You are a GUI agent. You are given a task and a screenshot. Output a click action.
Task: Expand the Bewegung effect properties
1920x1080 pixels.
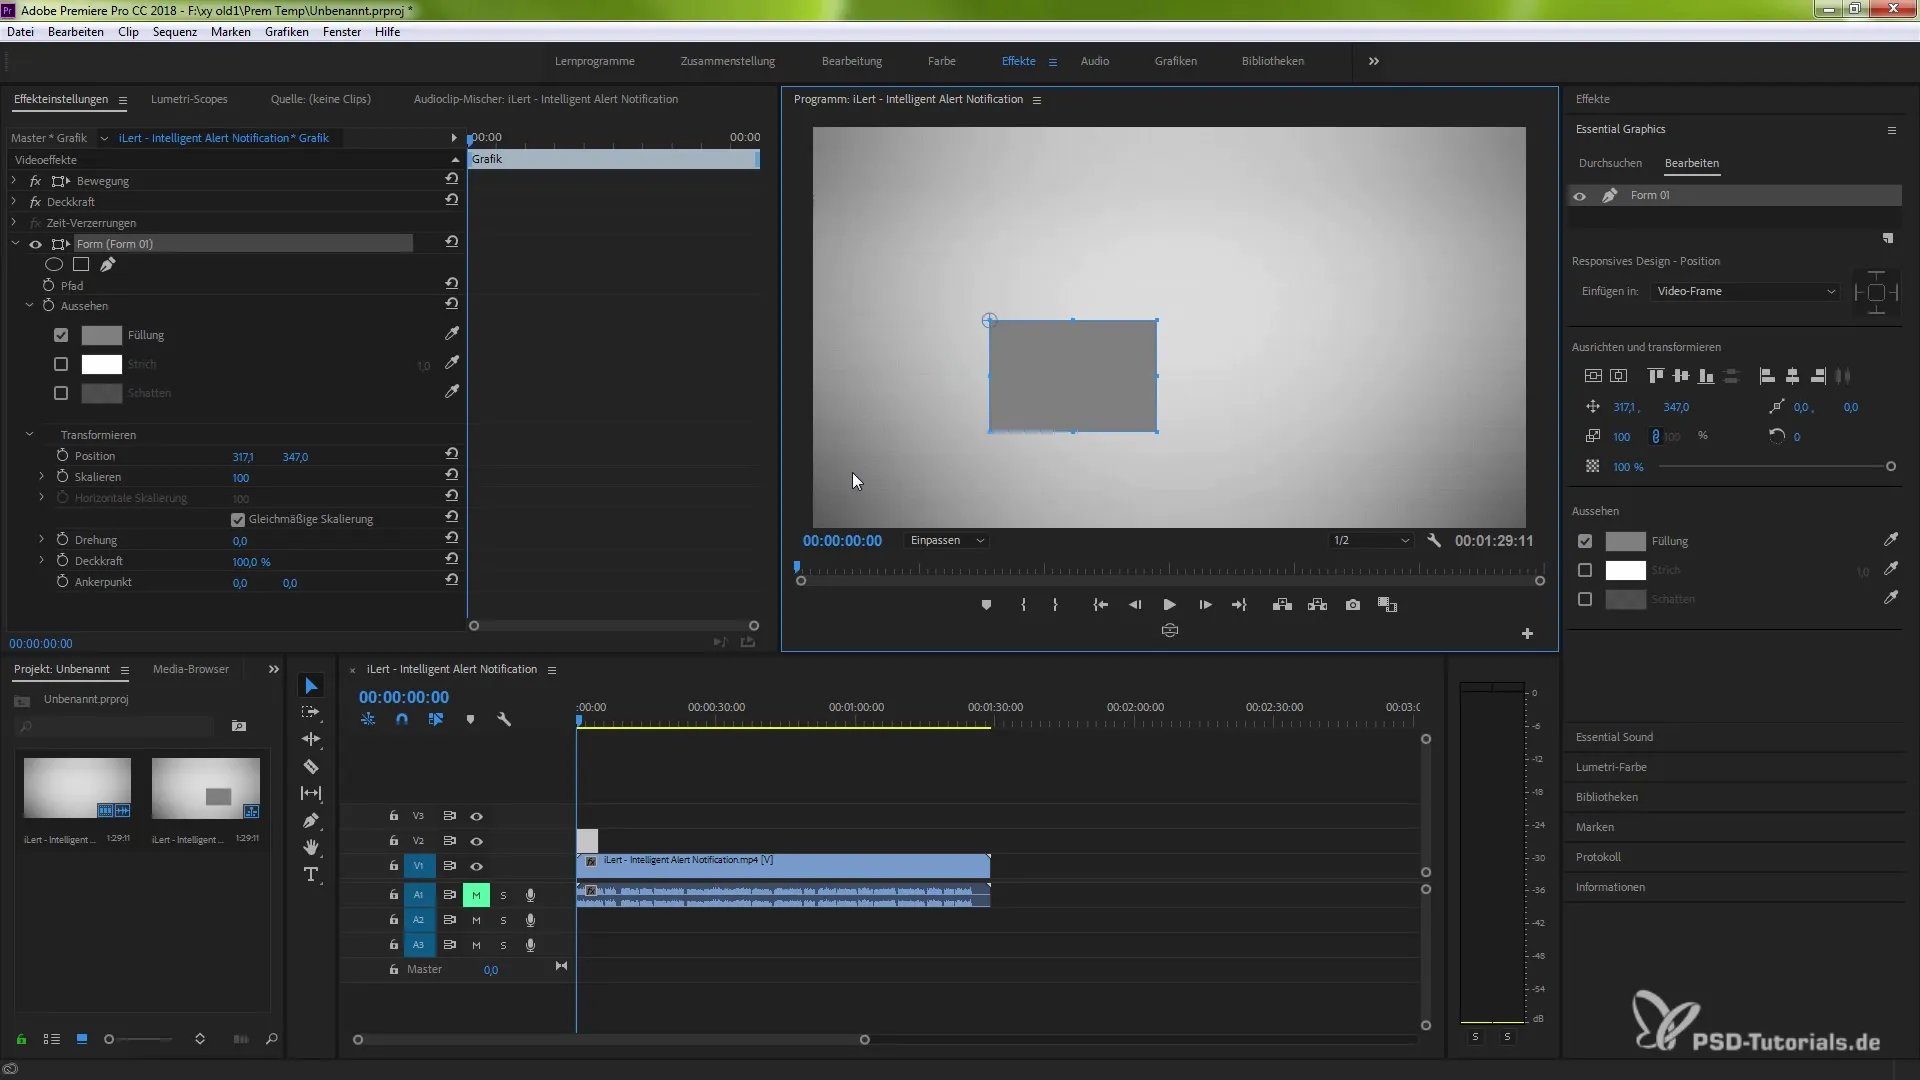pos(14,181)
